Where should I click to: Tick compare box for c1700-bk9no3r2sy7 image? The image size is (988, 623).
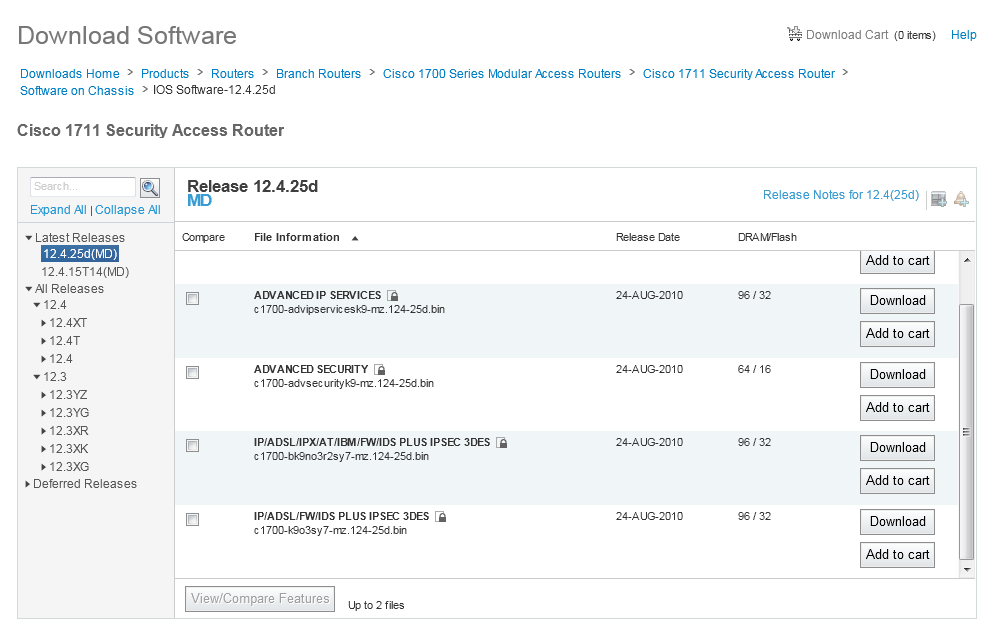[193, 446]
